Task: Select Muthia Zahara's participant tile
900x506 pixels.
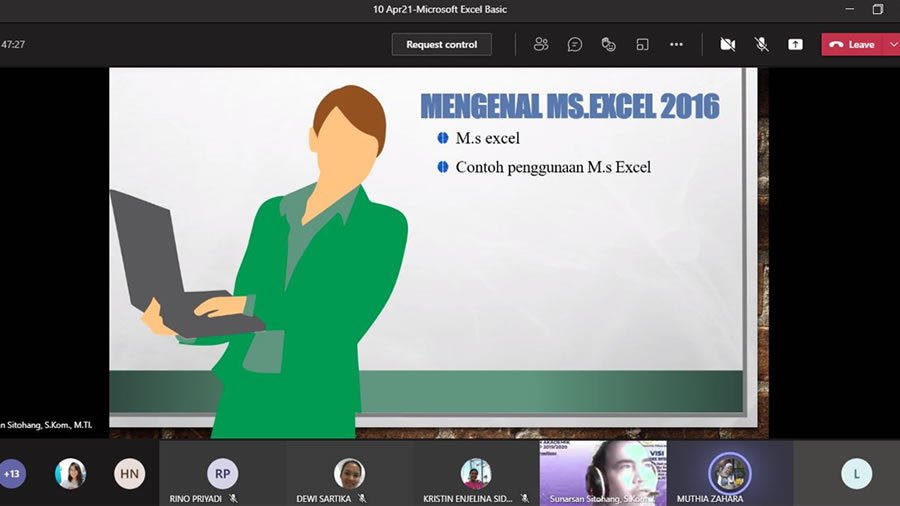Action: pyautogui.click(x=729, y=473)
